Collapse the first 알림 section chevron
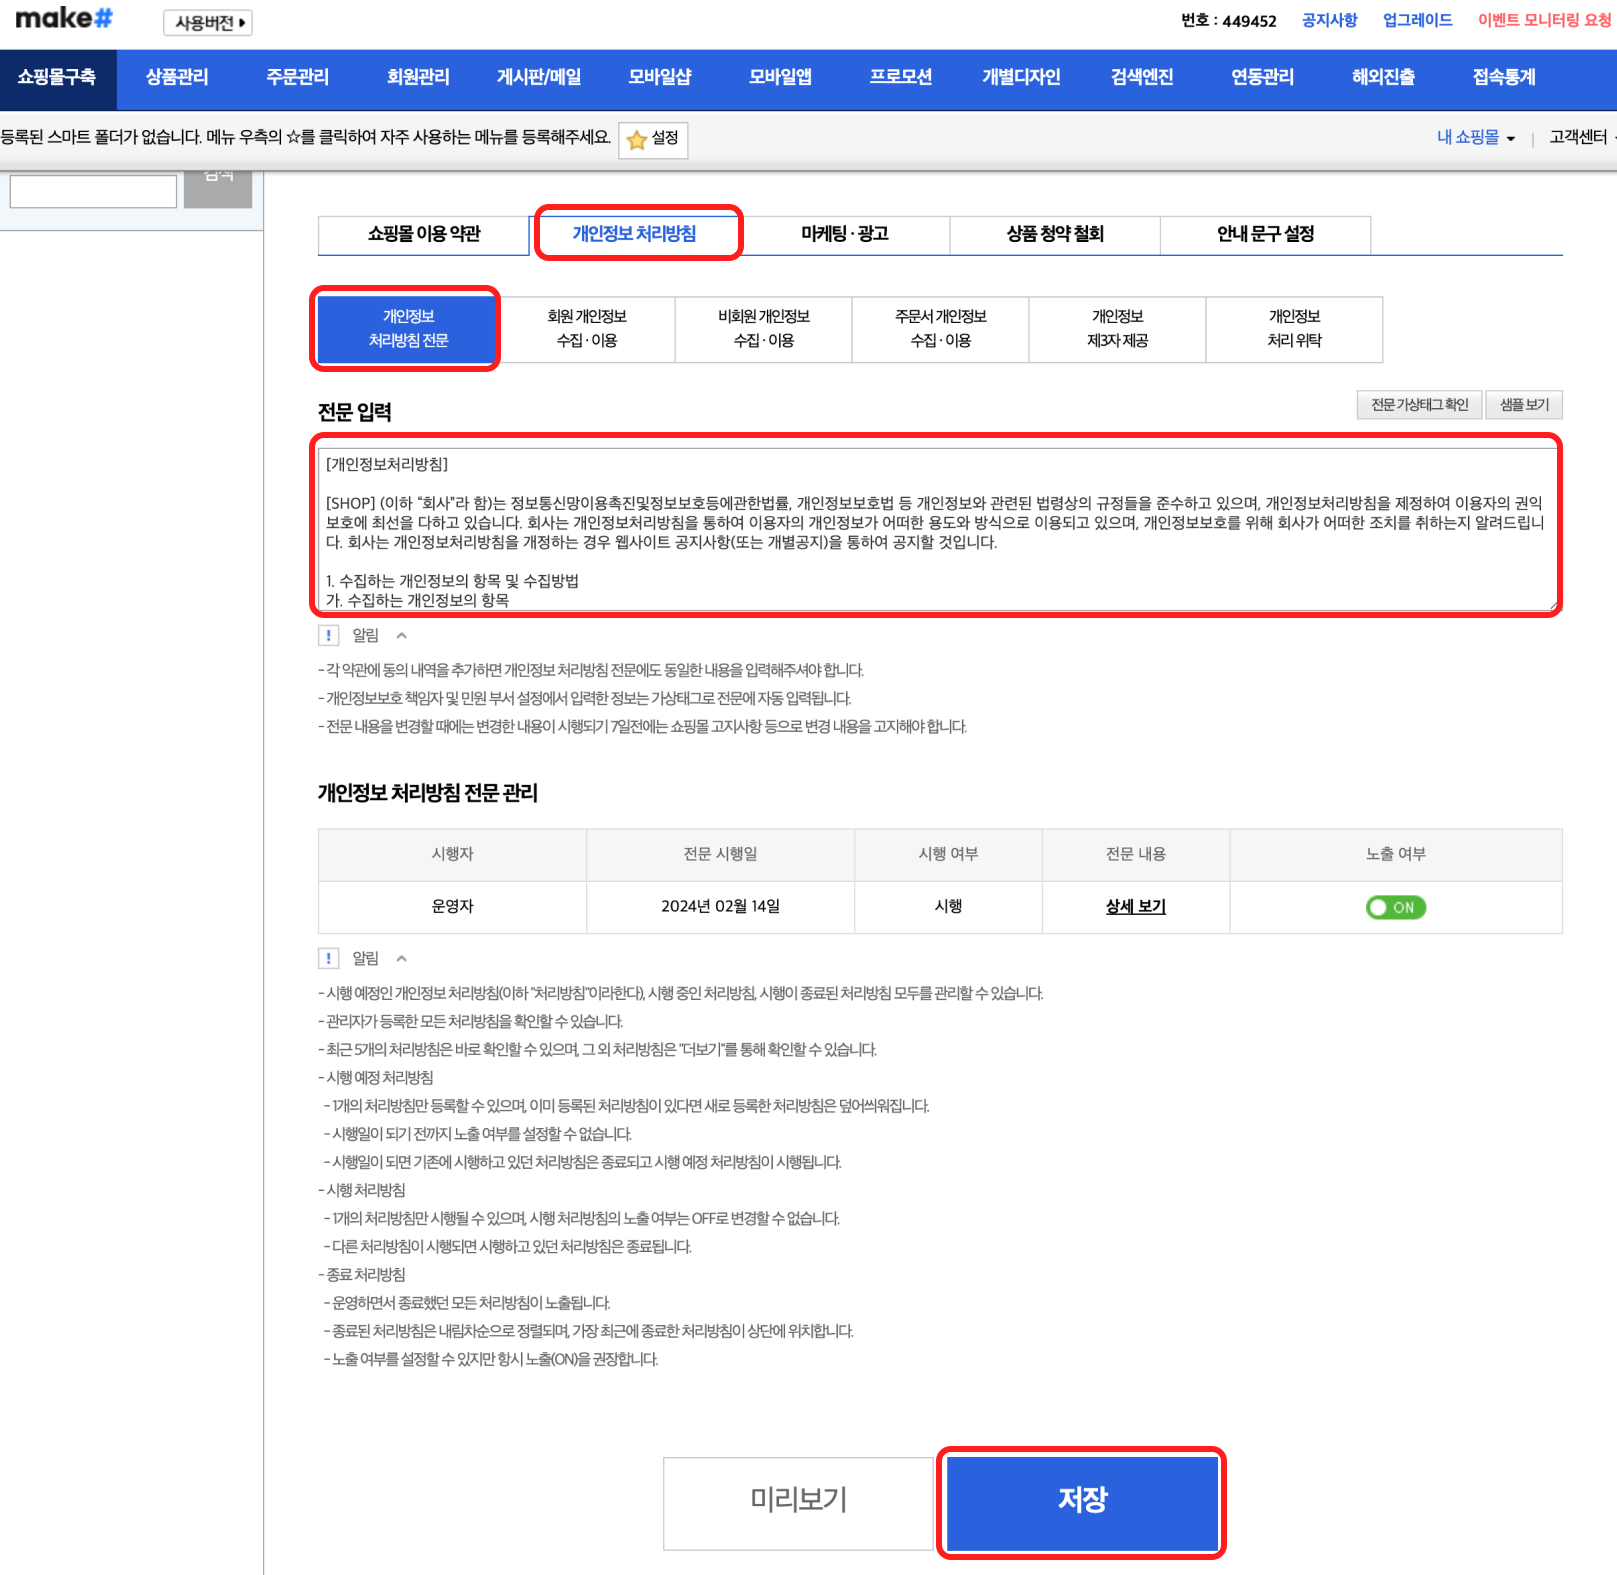The image size is (1617, 1575). click(402, 635)
